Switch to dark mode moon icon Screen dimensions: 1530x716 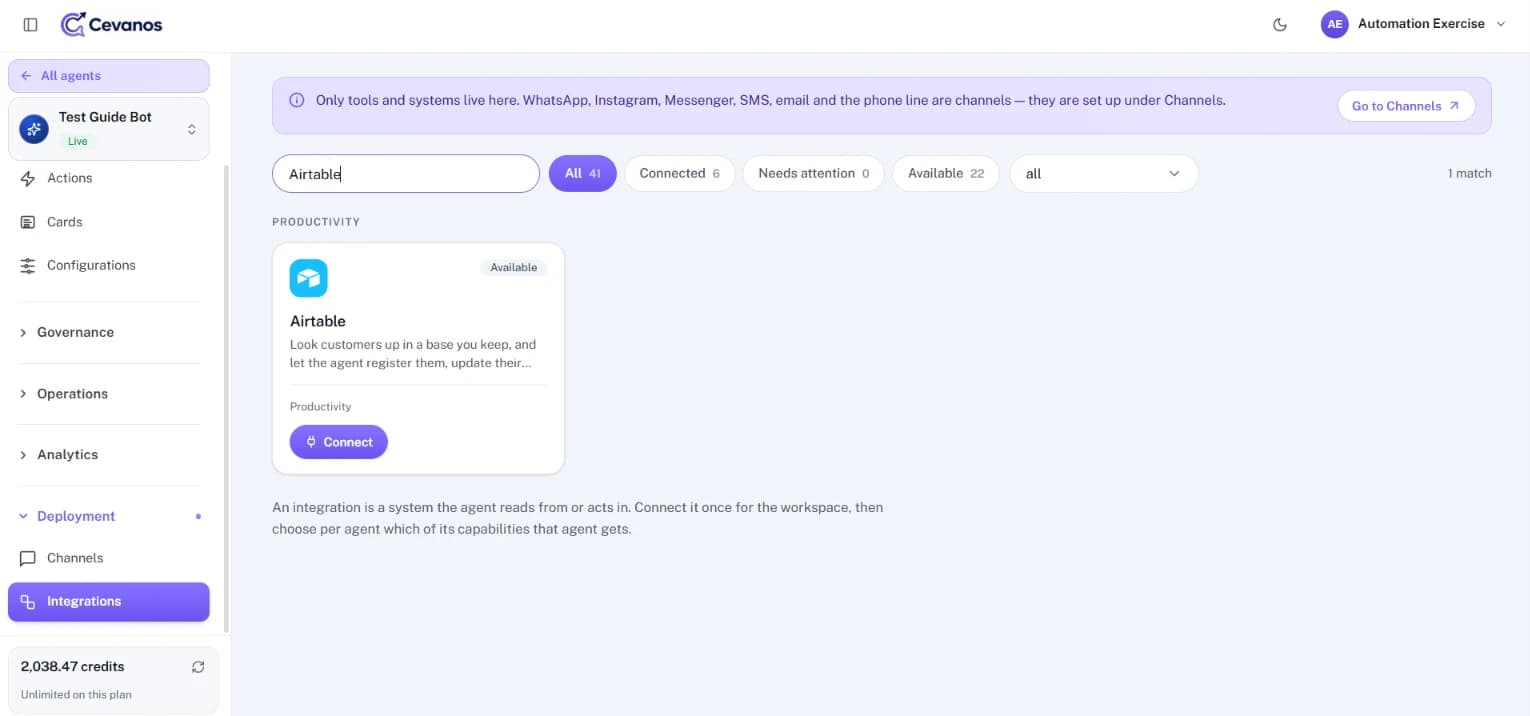point(1280,25)
